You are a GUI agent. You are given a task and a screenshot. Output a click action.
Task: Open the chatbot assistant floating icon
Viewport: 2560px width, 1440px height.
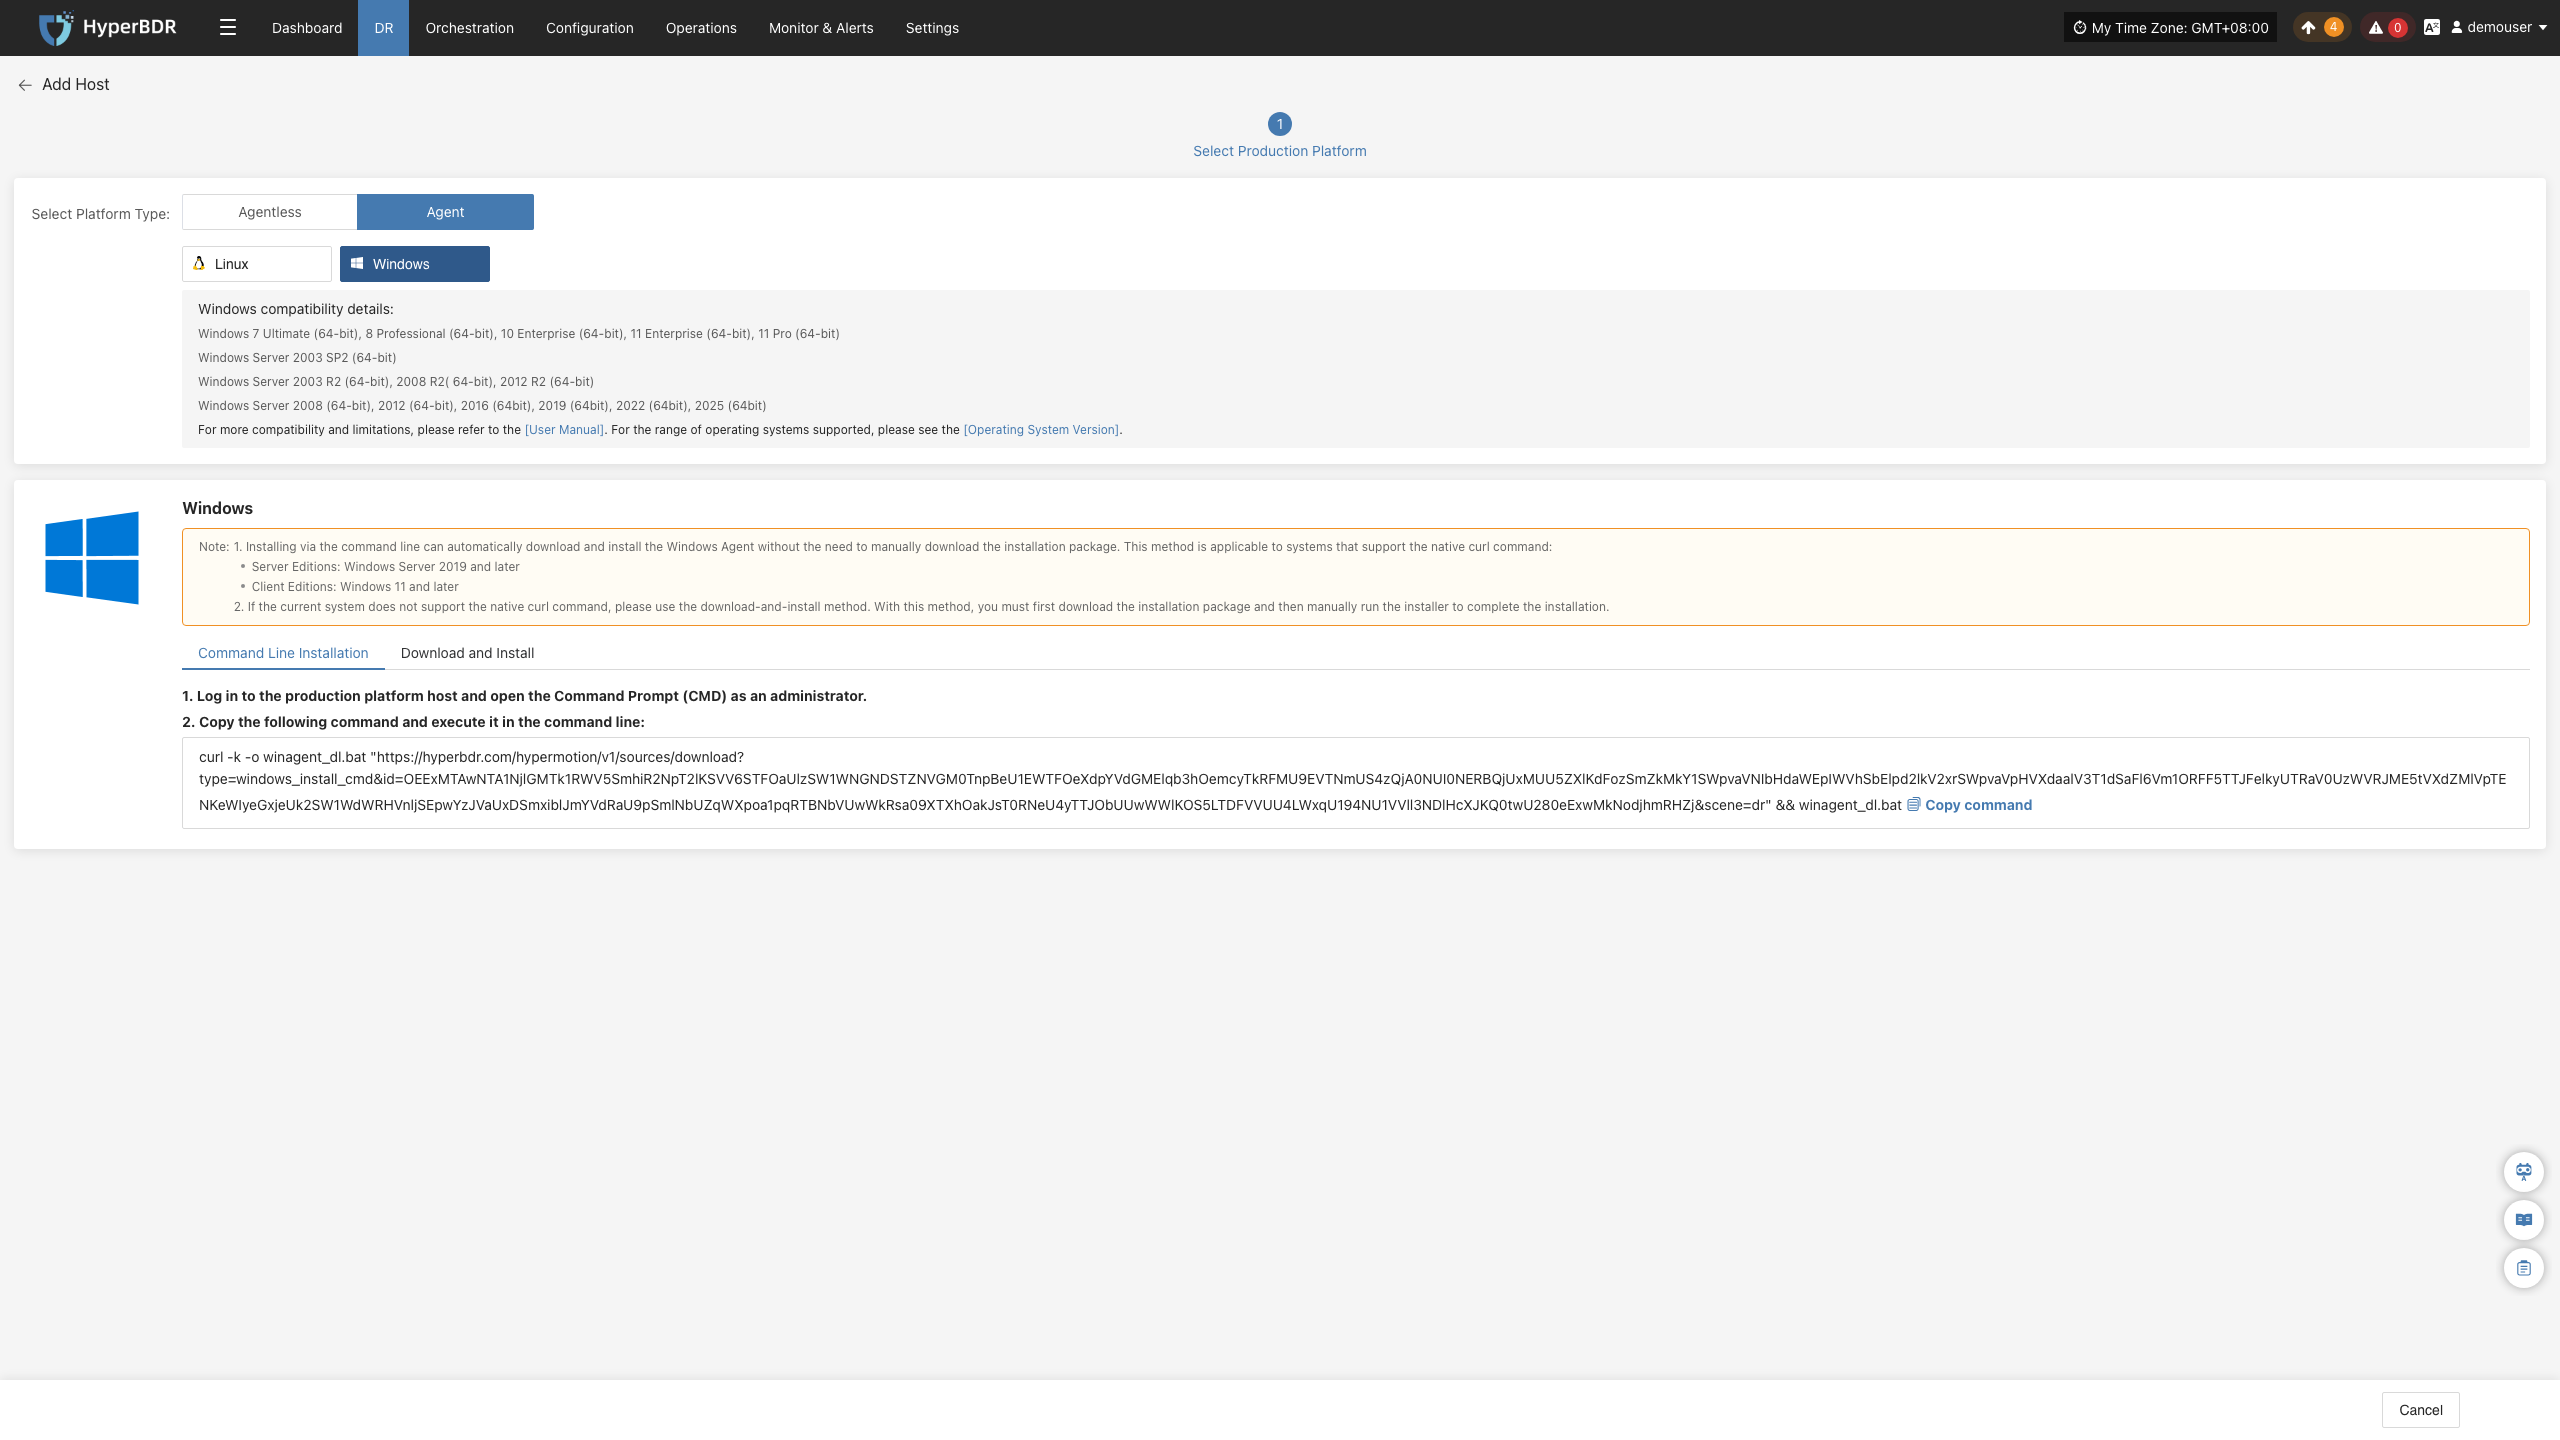click(x=2524, y=1171)
